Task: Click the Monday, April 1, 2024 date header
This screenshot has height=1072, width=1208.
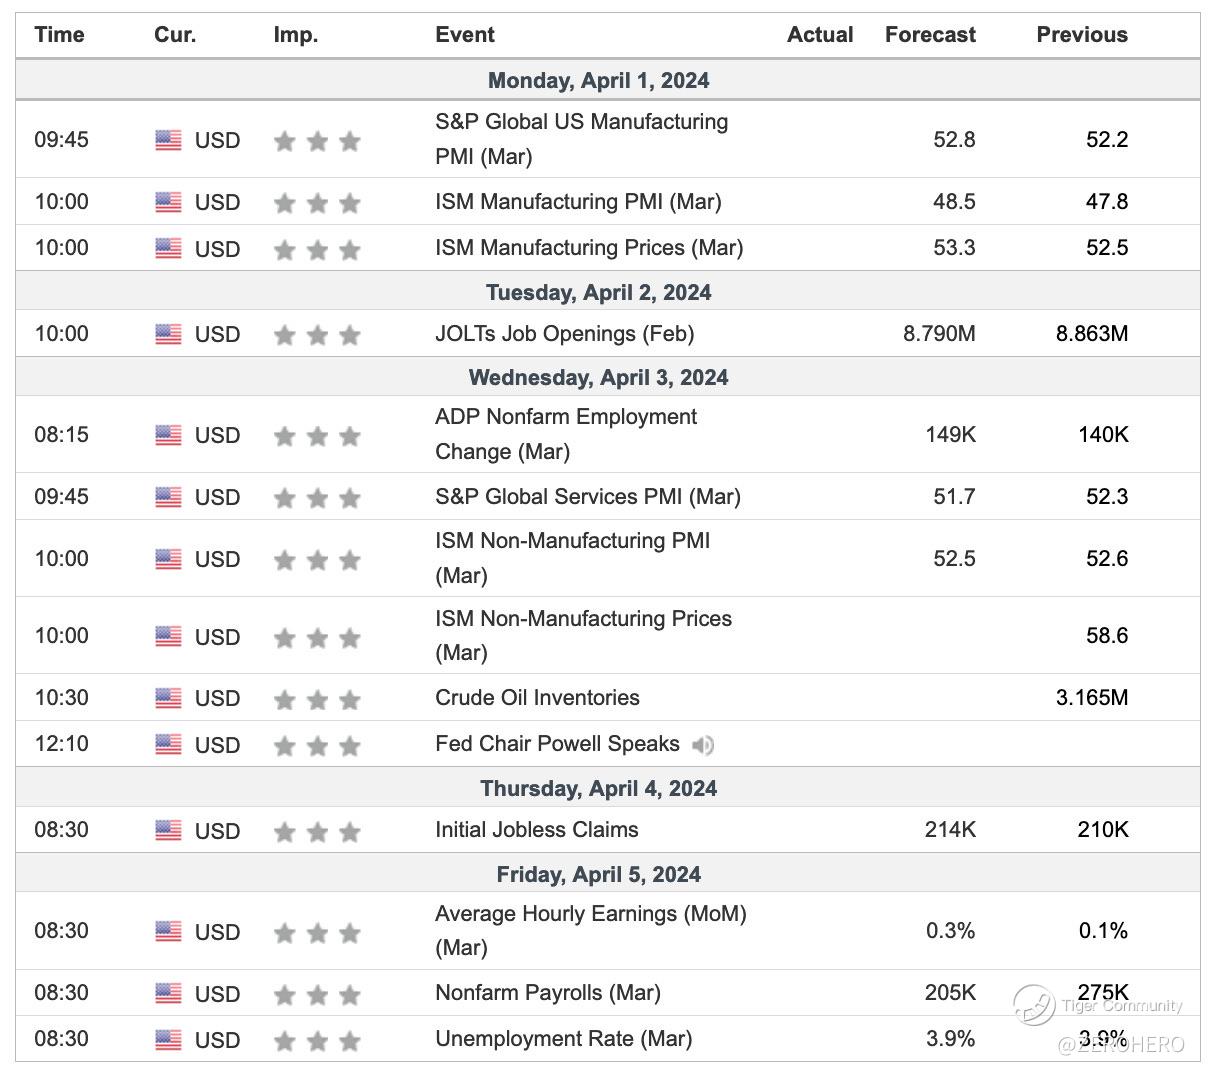Action: pyautogui.click(x=598, y=80)
